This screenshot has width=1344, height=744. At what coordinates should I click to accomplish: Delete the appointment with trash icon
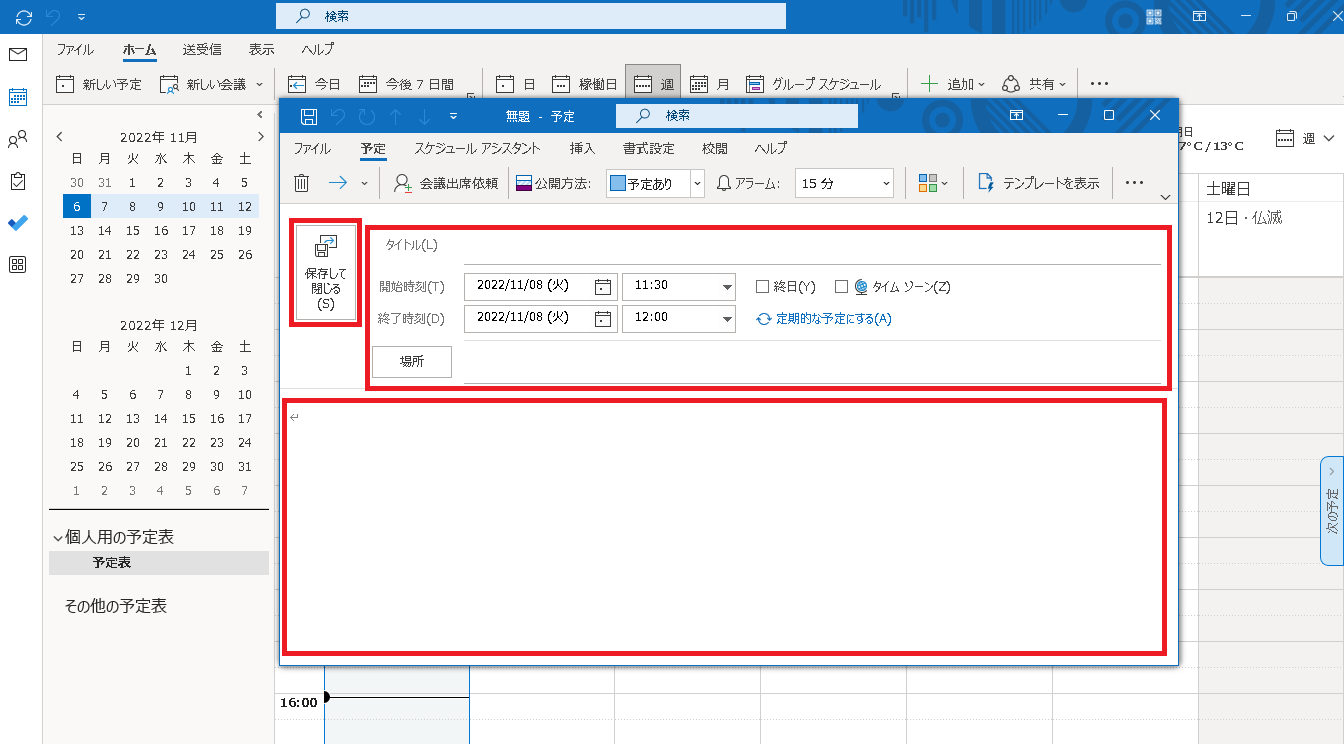[302, 183]
